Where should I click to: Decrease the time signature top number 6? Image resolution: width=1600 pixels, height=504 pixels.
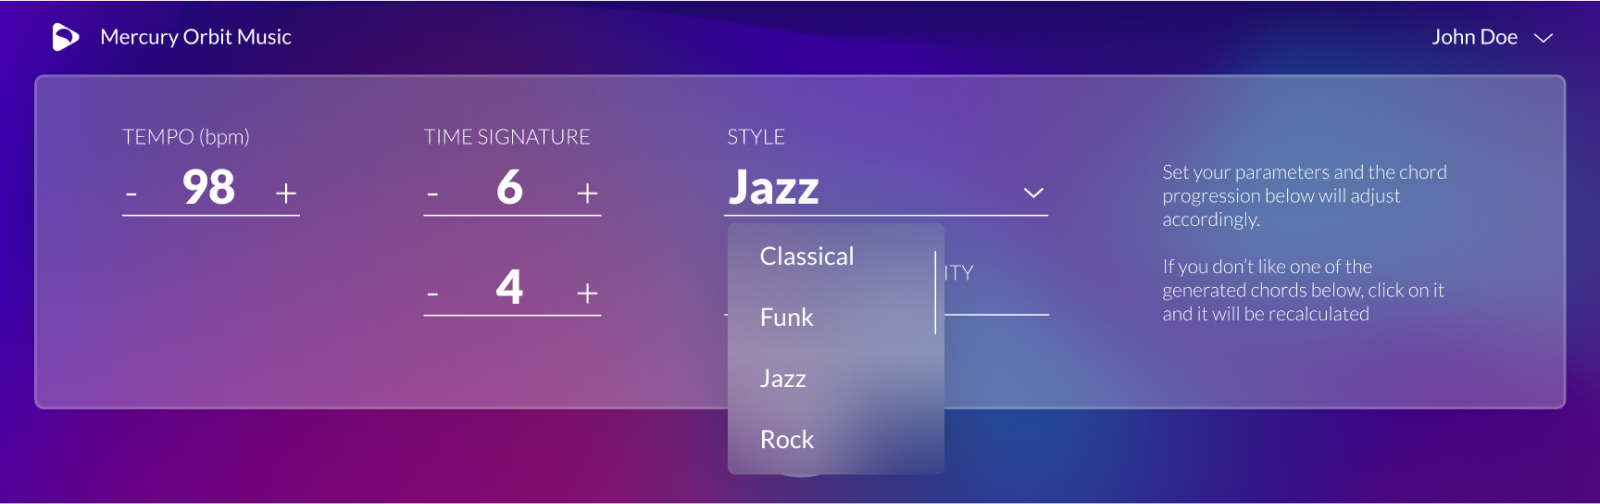[432, 193]
